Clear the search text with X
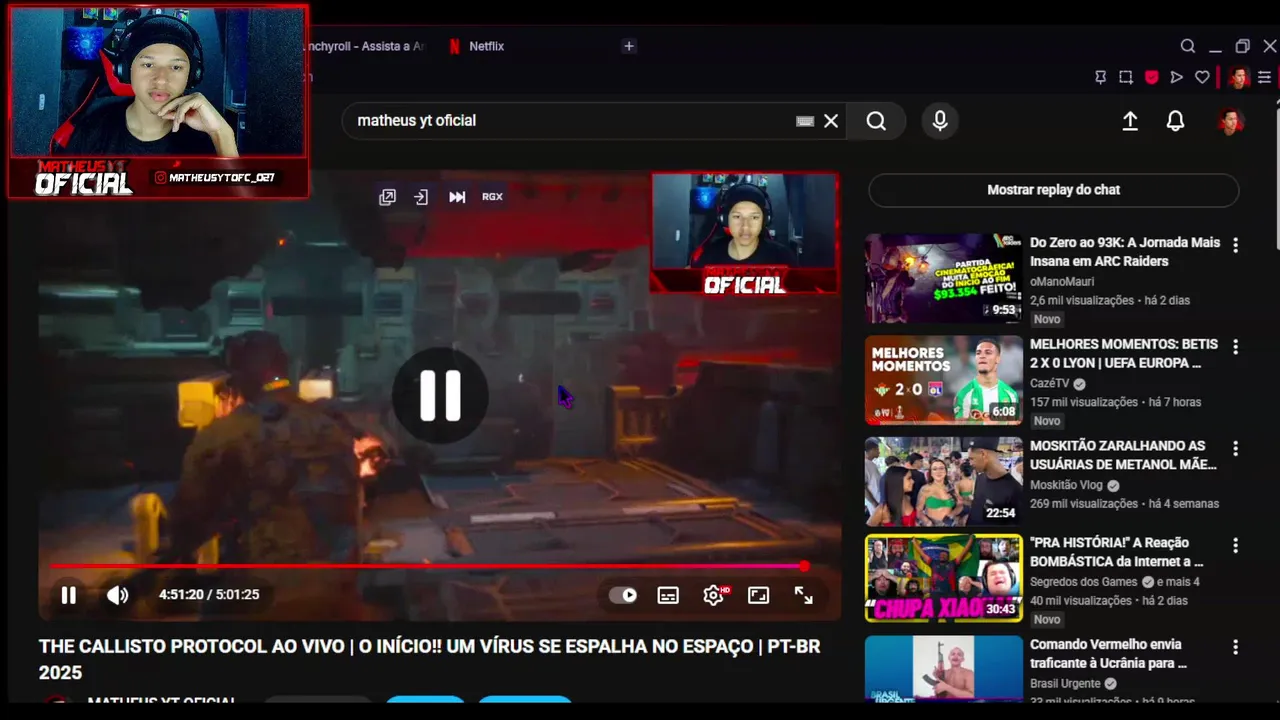Image resolution: width=1280 pixels, height=720 pixels. coord(831,121)
